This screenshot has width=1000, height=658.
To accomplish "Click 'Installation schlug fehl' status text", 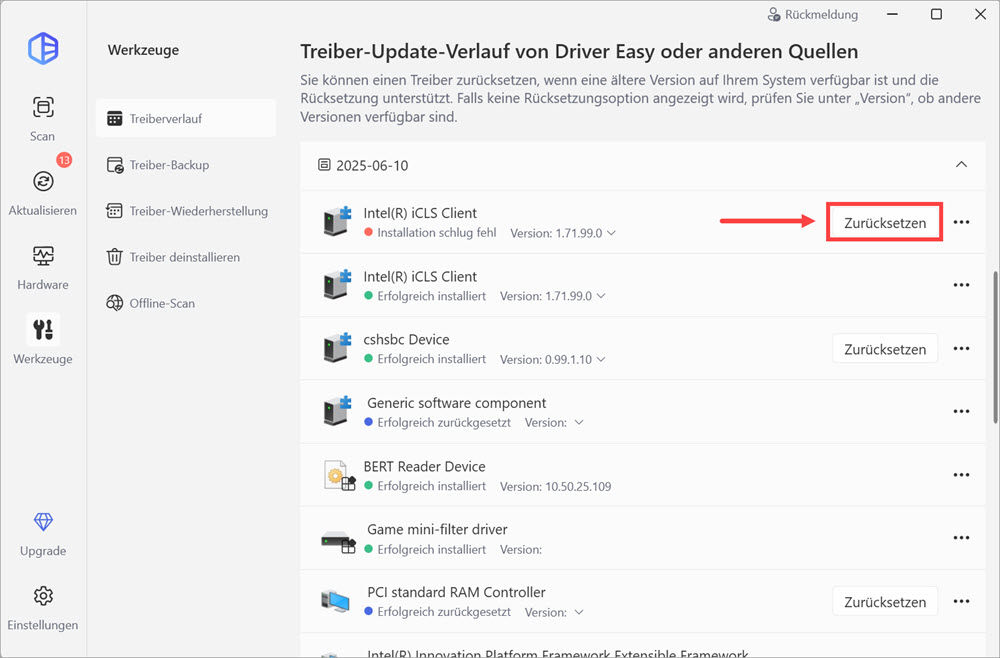I will point(437,233).
